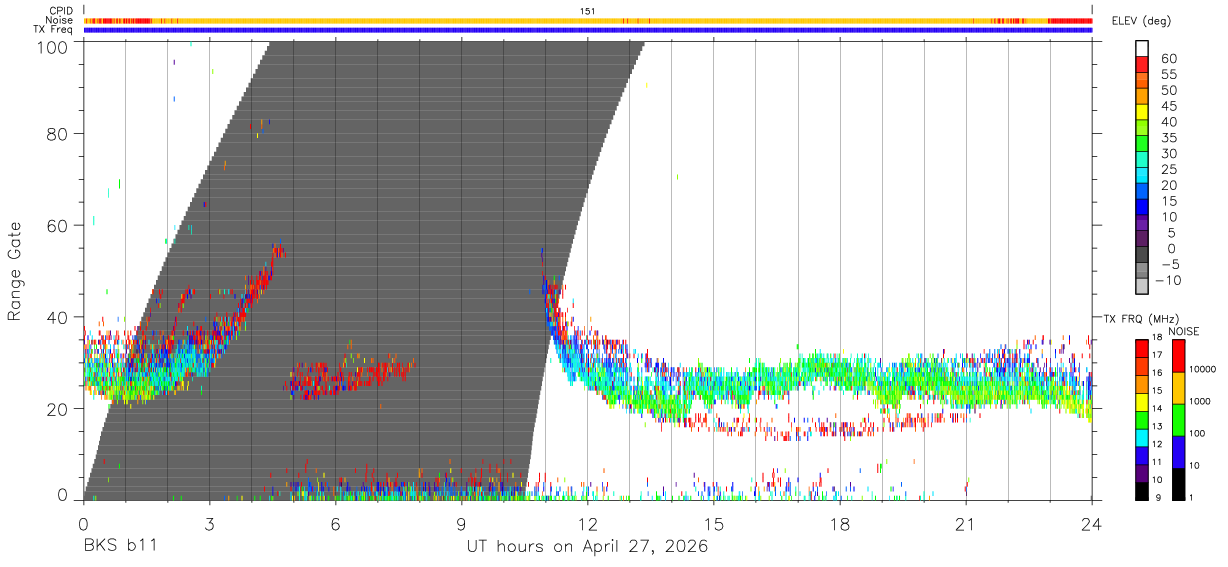Click the '15' UT hour tick label
The image size is (1228, 567).
(714, 524)
